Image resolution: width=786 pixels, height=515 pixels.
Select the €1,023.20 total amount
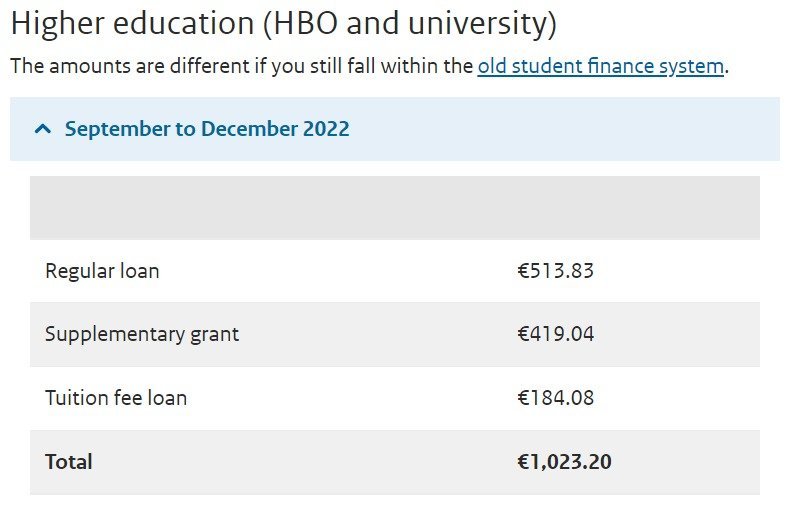pos(564,462)
